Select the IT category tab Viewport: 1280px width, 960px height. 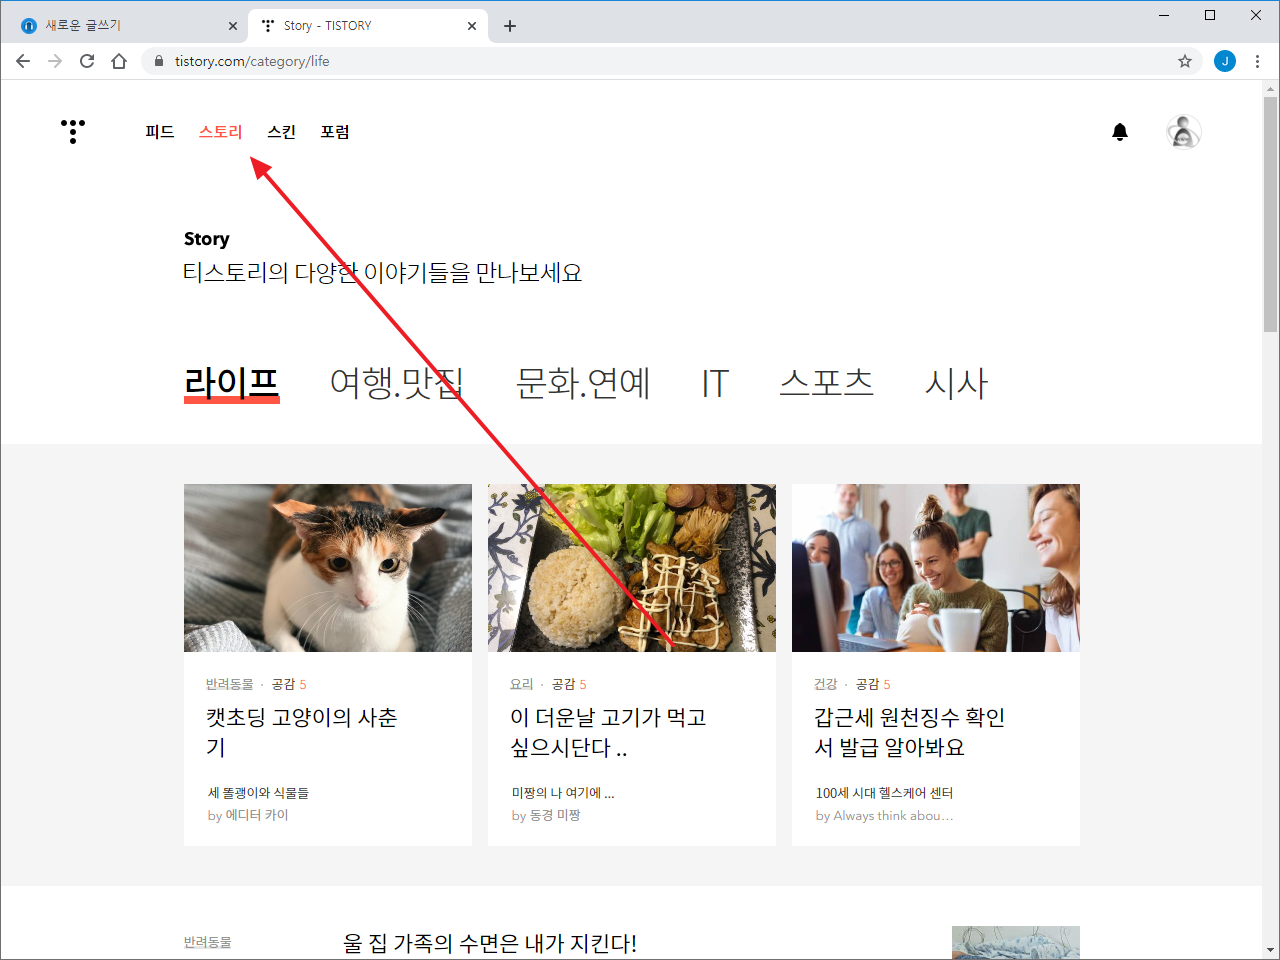[x=715, y=384]
